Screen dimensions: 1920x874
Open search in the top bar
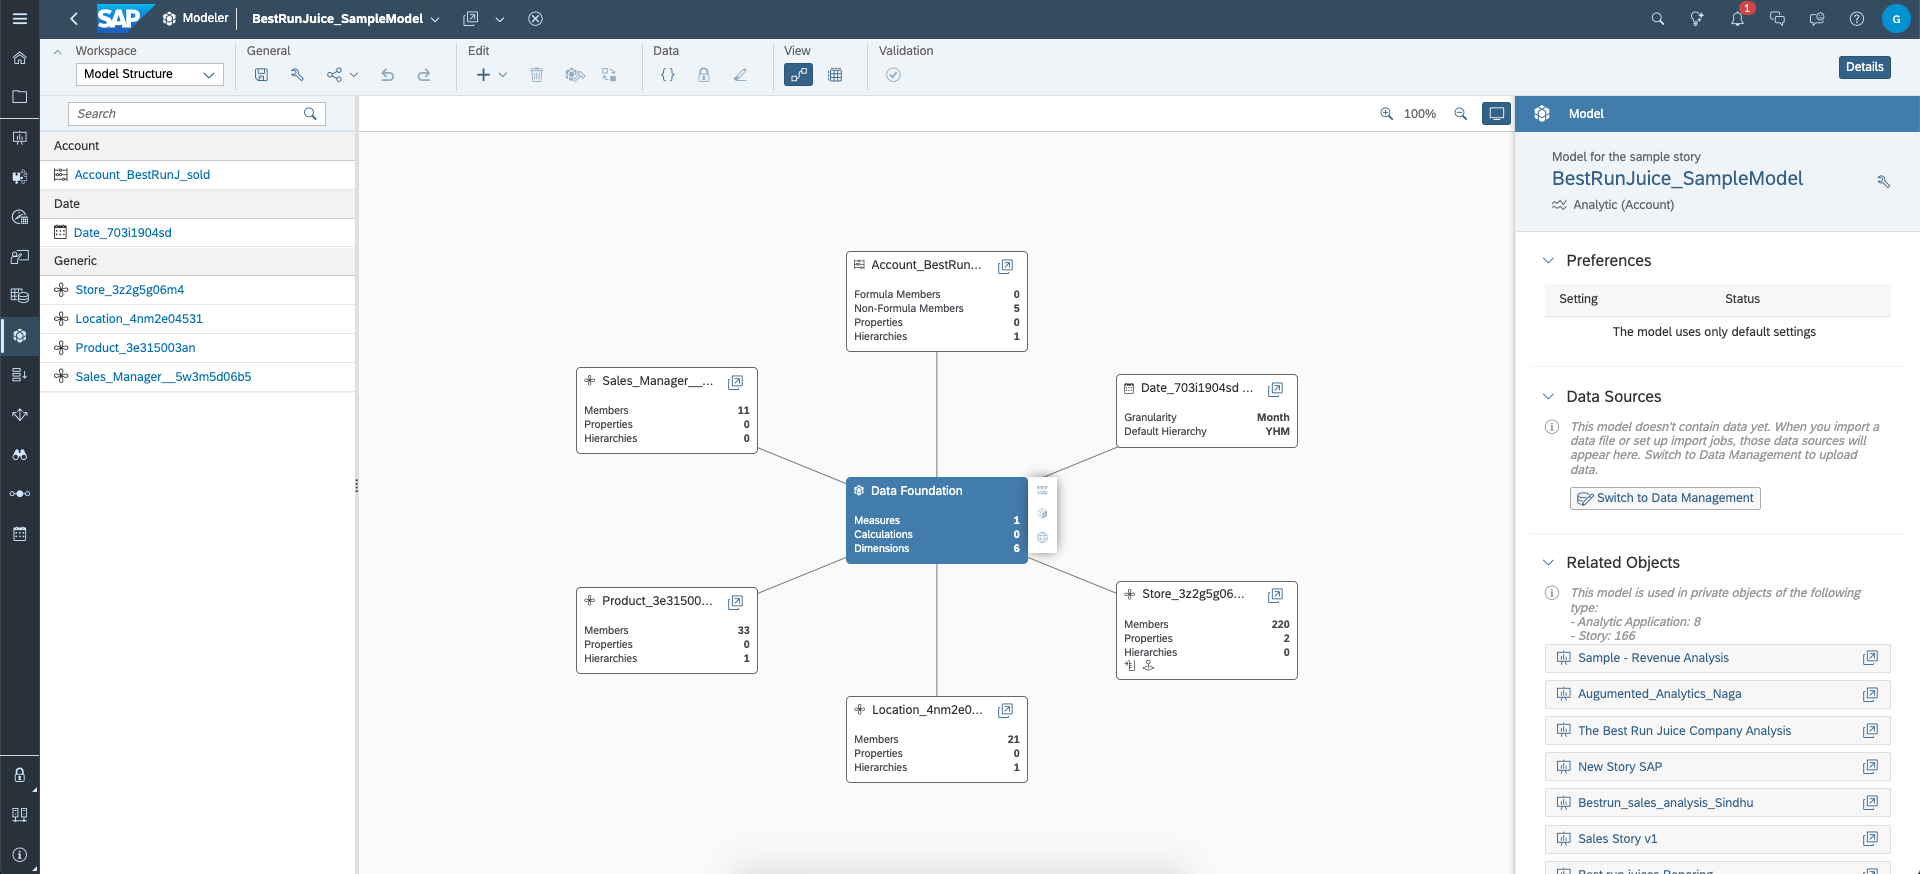(1658, 19)
